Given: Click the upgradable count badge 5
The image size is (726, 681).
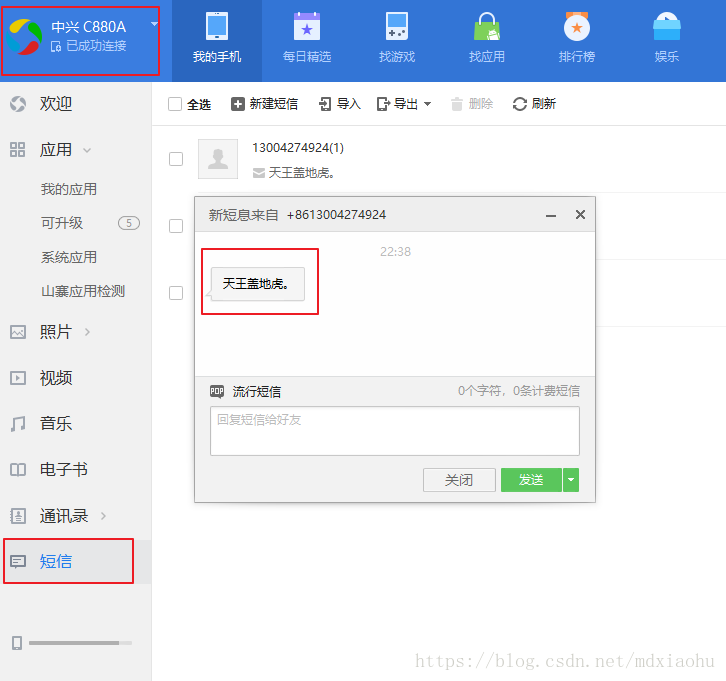Looking at the screenshot, I should coord(129,223).
